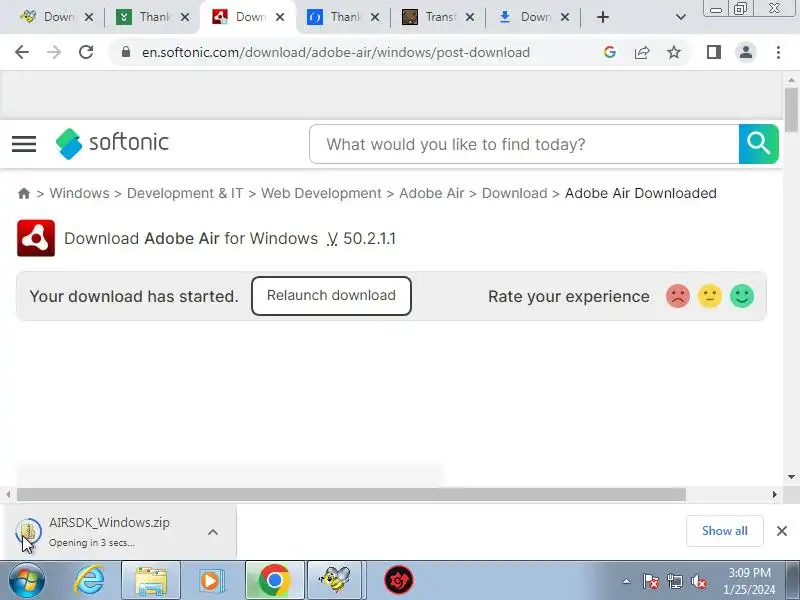Open Development & IT breadcrumb
Screen dimensions: 800x600
(x=185, y=193)
